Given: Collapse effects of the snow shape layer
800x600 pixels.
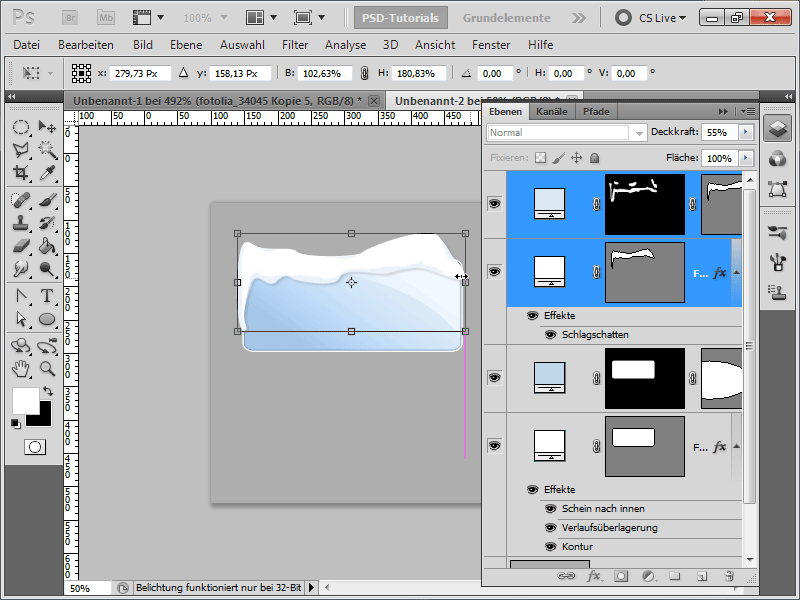Looking at the screenshot, I should point(736,273).
